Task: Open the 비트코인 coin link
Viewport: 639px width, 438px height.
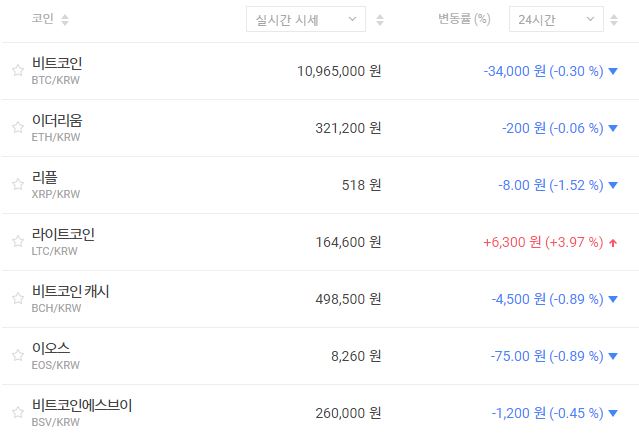Action: click(57, 64)
